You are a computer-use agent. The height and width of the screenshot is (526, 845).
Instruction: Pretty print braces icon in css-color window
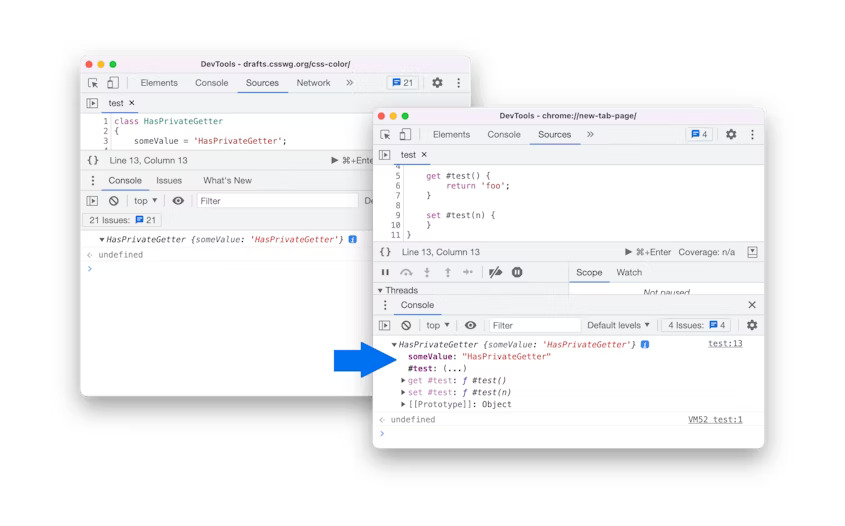(x=93, y=161)
